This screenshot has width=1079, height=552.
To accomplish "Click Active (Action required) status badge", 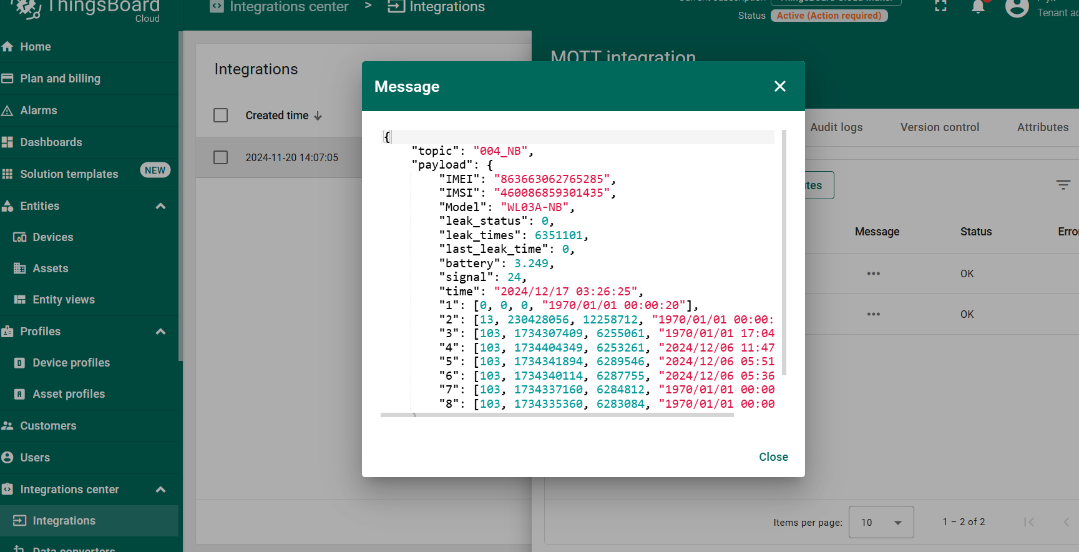I will tap(829, 15).
